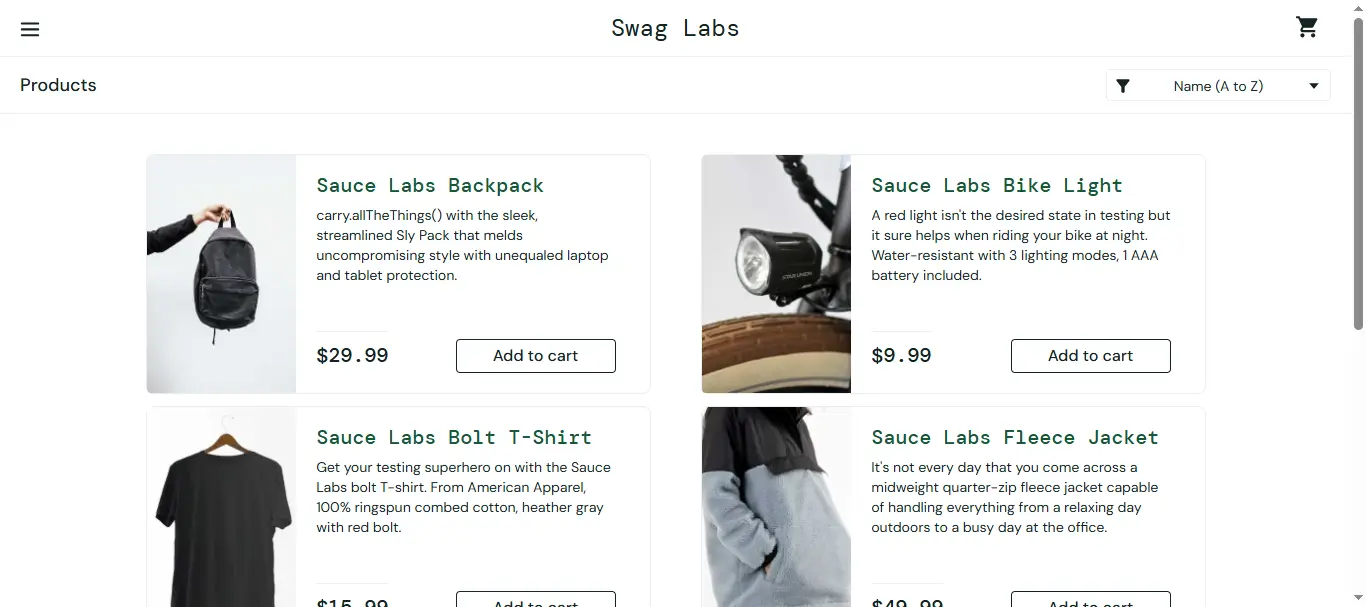Image resolution: width=1366 pixels, height=607 pixels.
Task: Click the Backpack $29.99 price
Action: click(x=352, y=355)
